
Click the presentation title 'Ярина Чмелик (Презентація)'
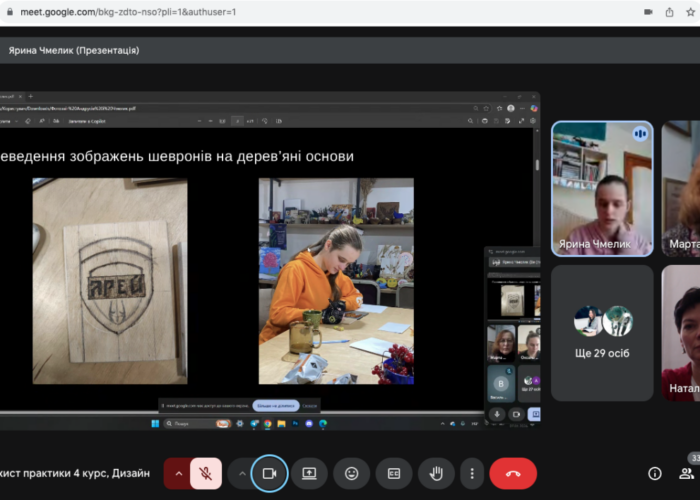[74, 50]
